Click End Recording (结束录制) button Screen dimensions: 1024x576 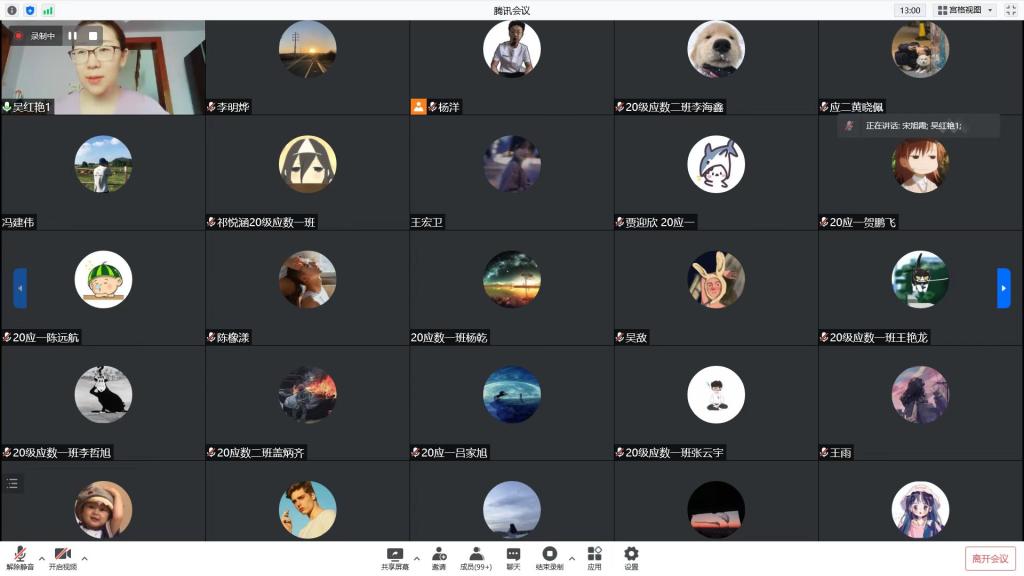[x=549, y=554]
